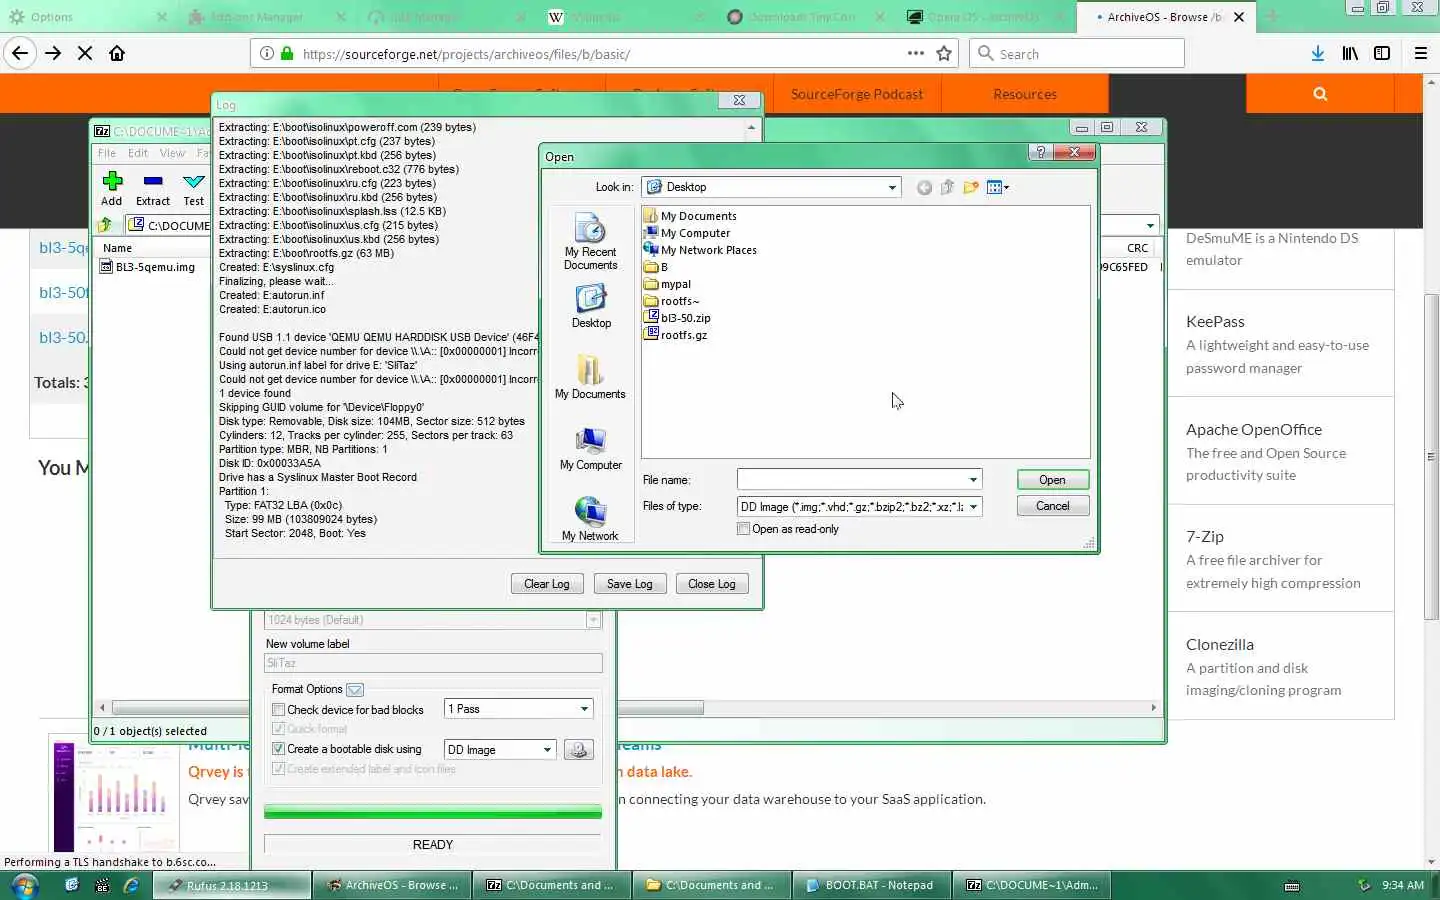Click the Firefox forward arrow
1440x900 pixels.
pos(53,53)
